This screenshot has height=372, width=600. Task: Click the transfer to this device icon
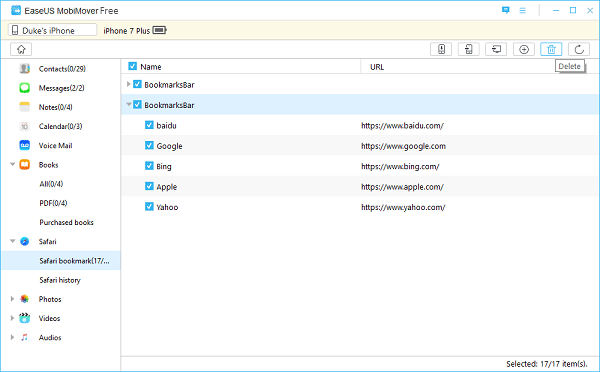(x=441, y=49)
